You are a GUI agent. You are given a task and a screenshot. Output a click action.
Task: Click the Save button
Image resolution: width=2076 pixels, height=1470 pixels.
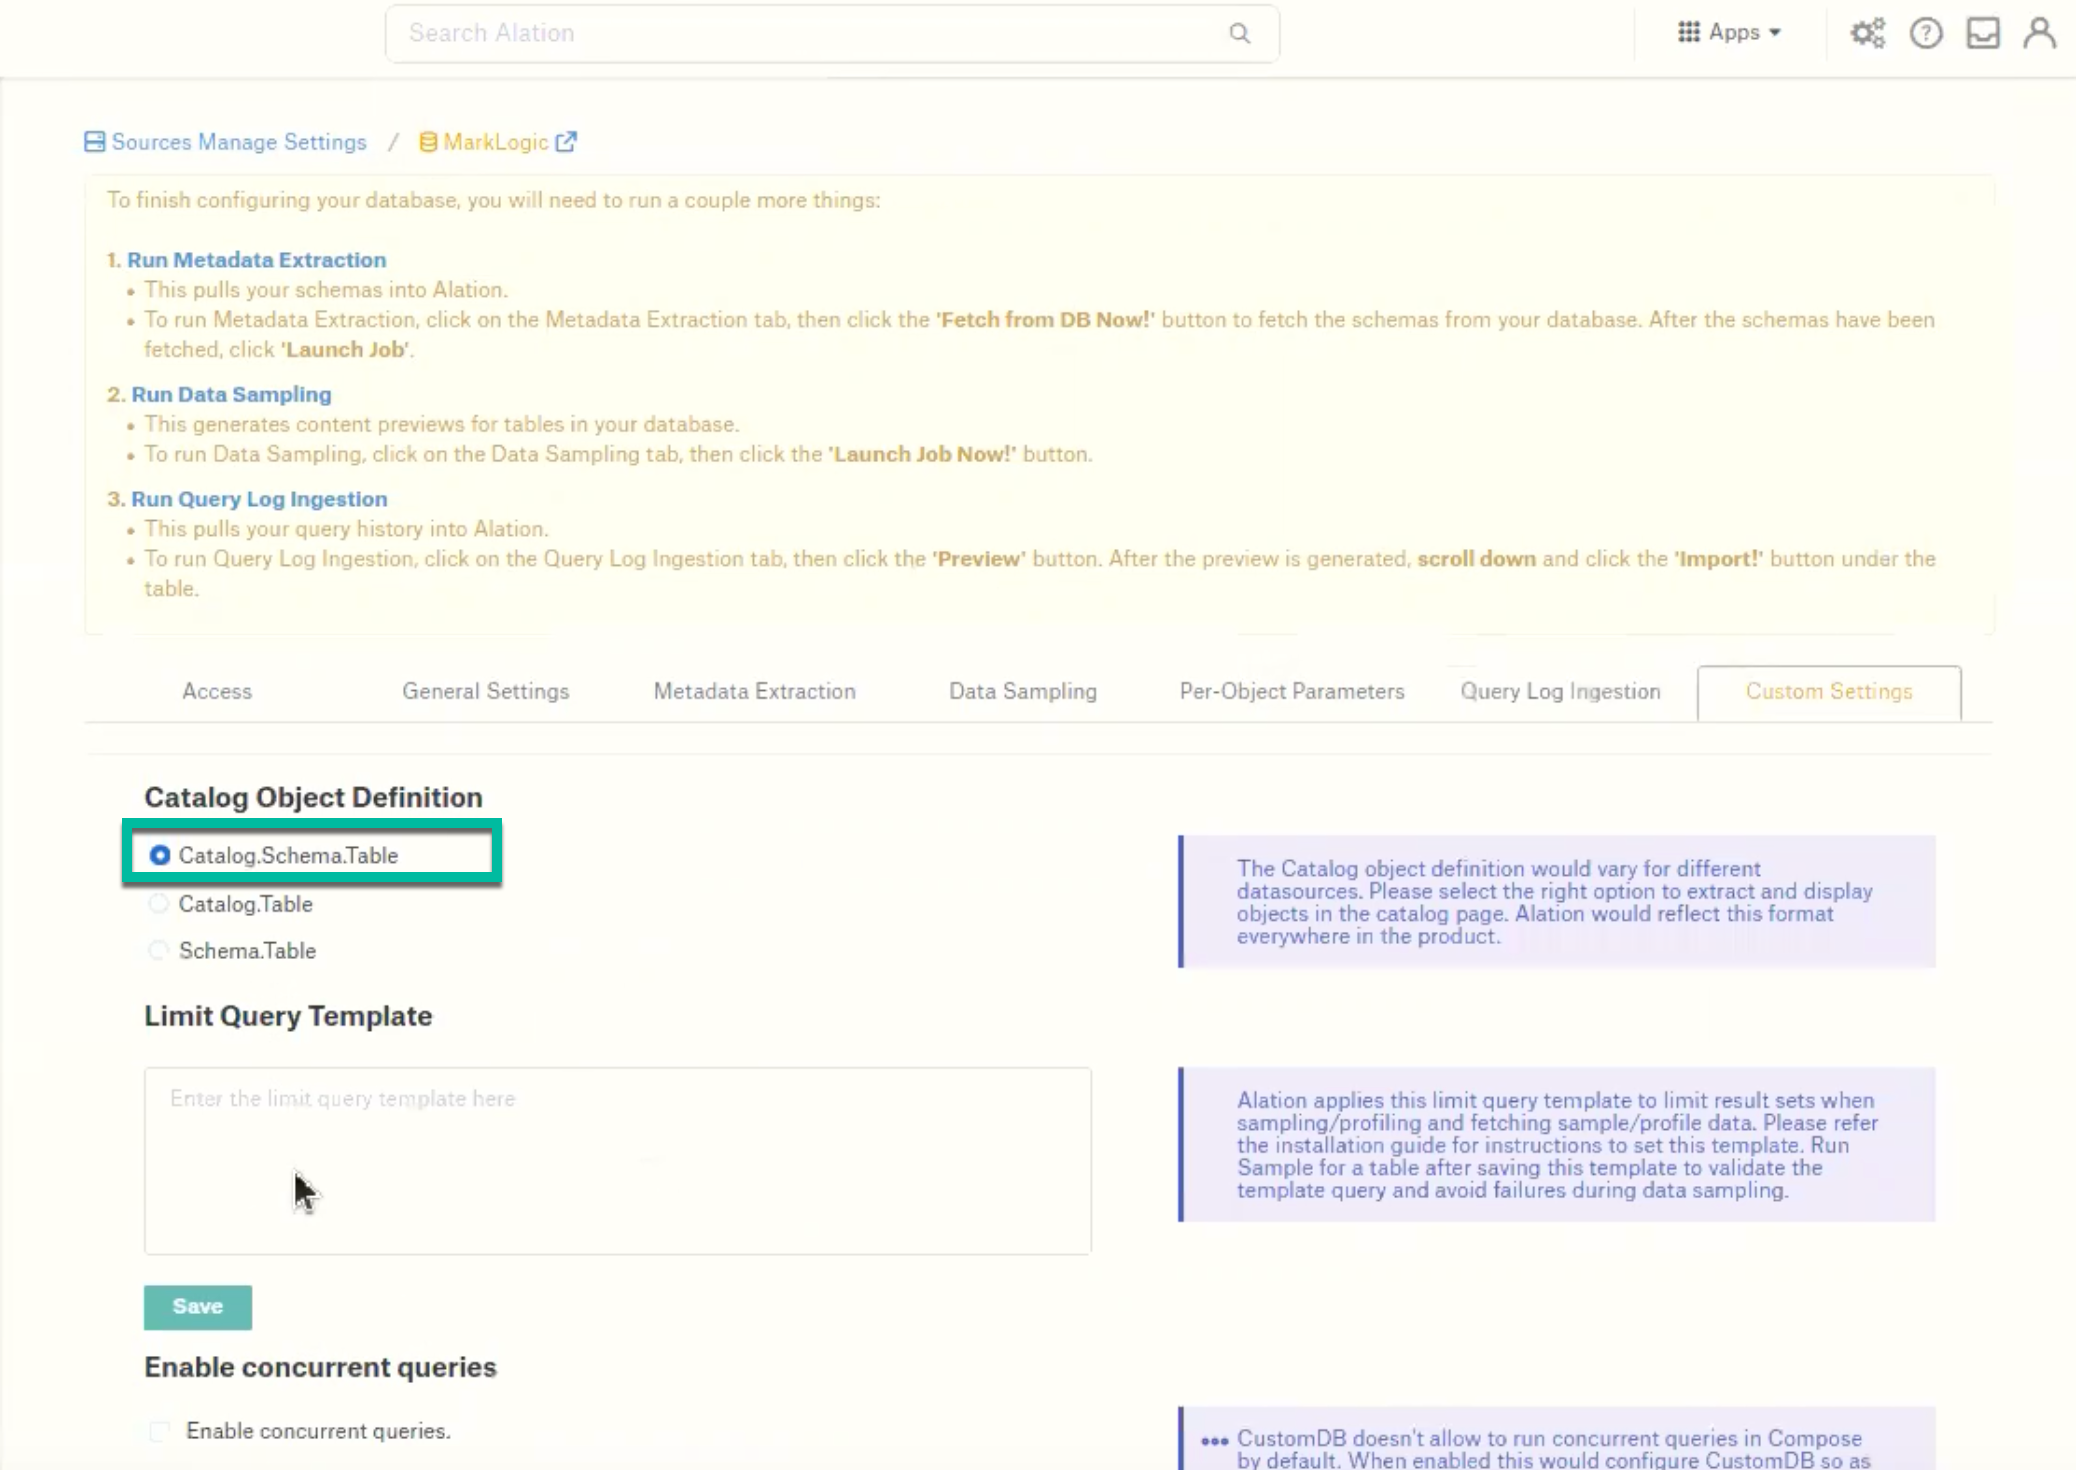pyautogui.click(x=197, y=1306)
